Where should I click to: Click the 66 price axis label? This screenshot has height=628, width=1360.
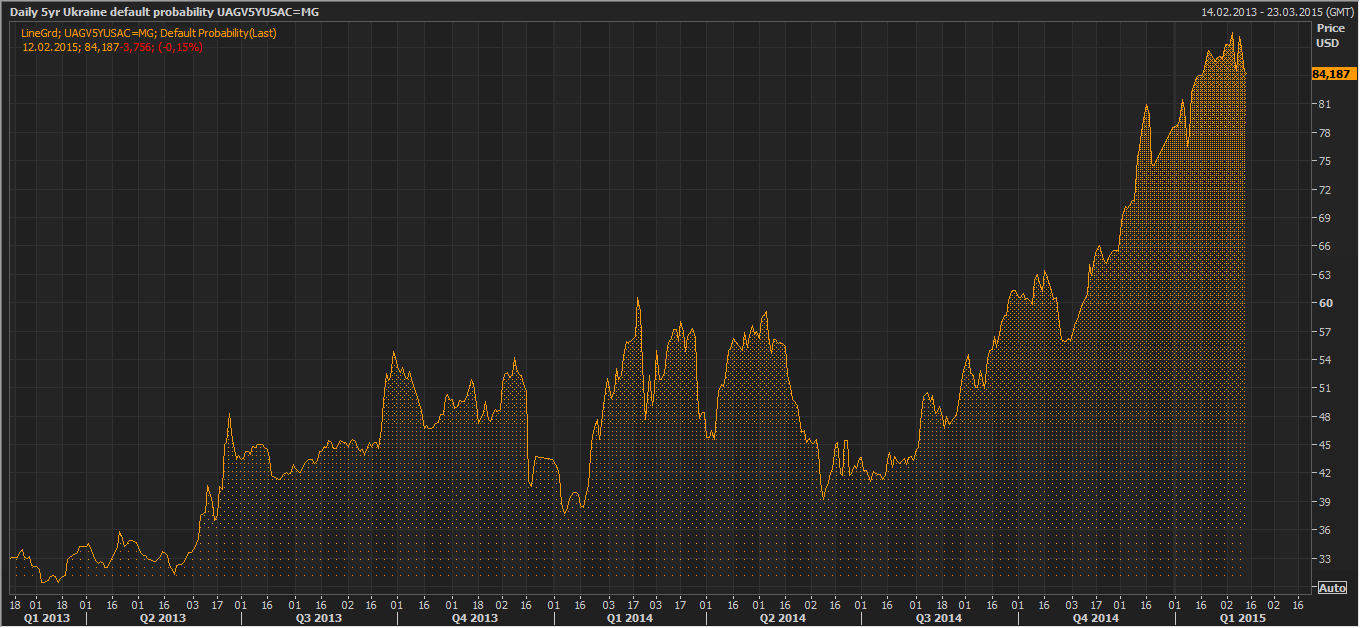coord(1324,246)
